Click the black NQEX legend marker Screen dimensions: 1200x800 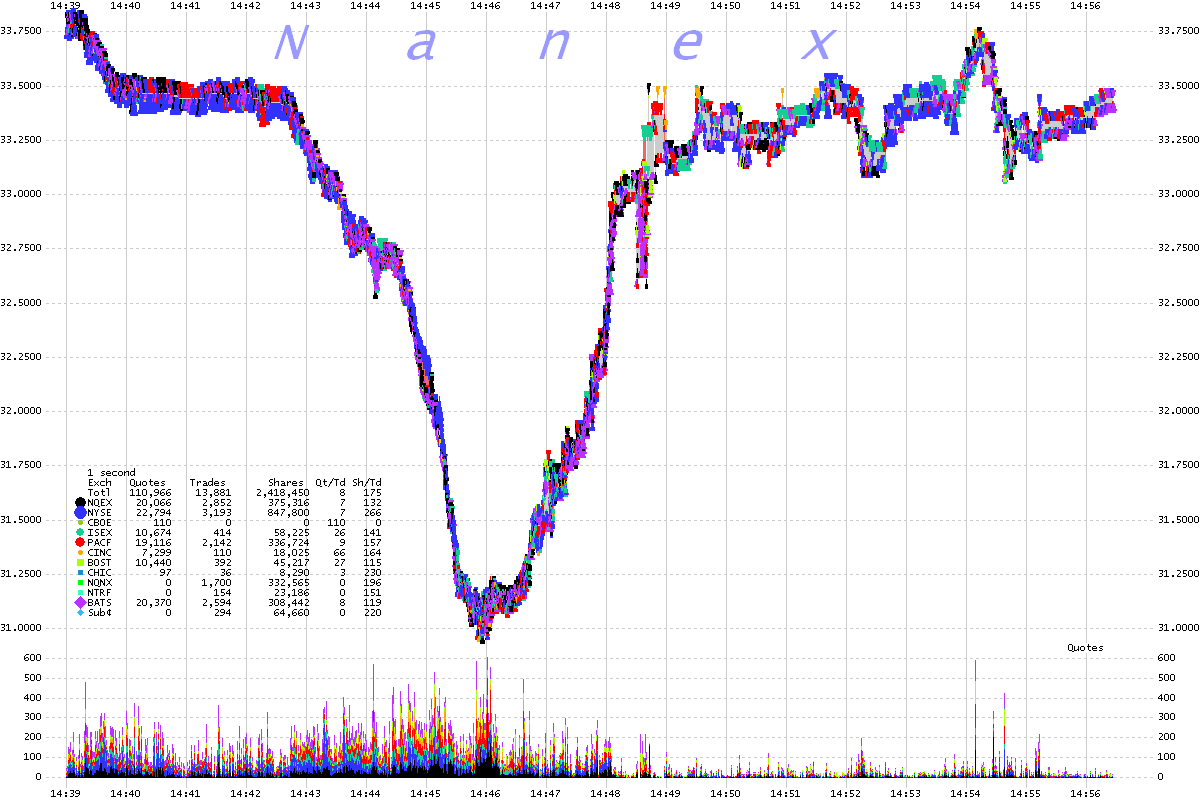pos(80,503)
